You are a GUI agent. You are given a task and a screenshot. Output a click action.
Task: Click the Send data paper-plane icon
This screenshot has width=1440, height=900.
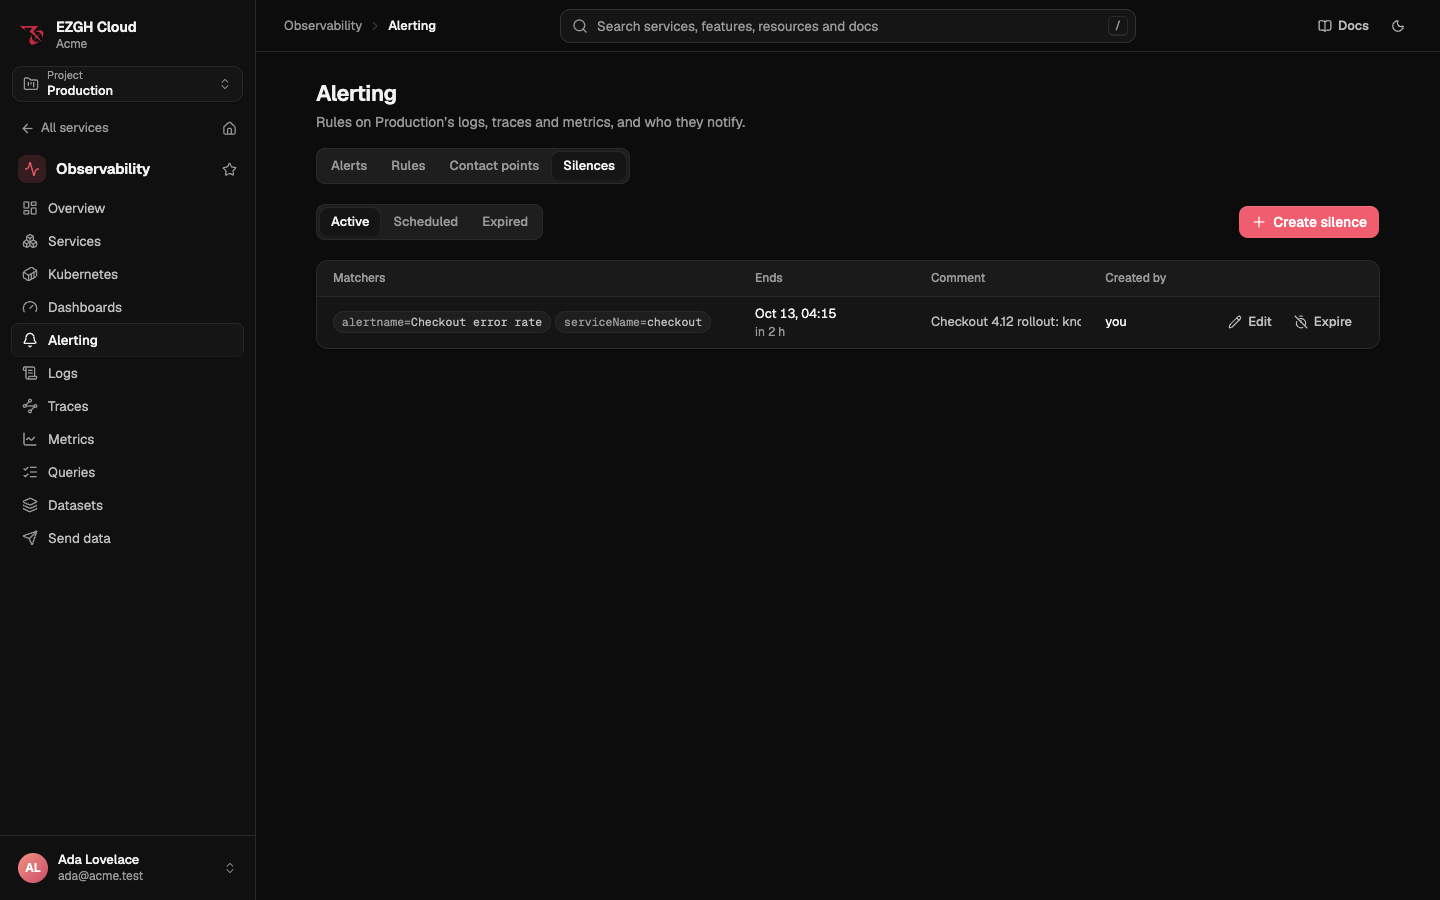tap(30, 538)
